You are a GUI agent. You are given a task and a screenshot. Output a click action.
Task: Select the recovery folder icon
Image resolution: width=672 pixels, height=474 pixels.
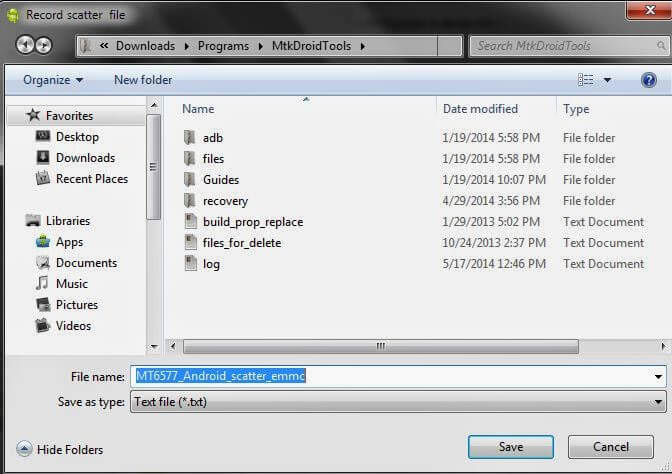click(x=189, y=201)
